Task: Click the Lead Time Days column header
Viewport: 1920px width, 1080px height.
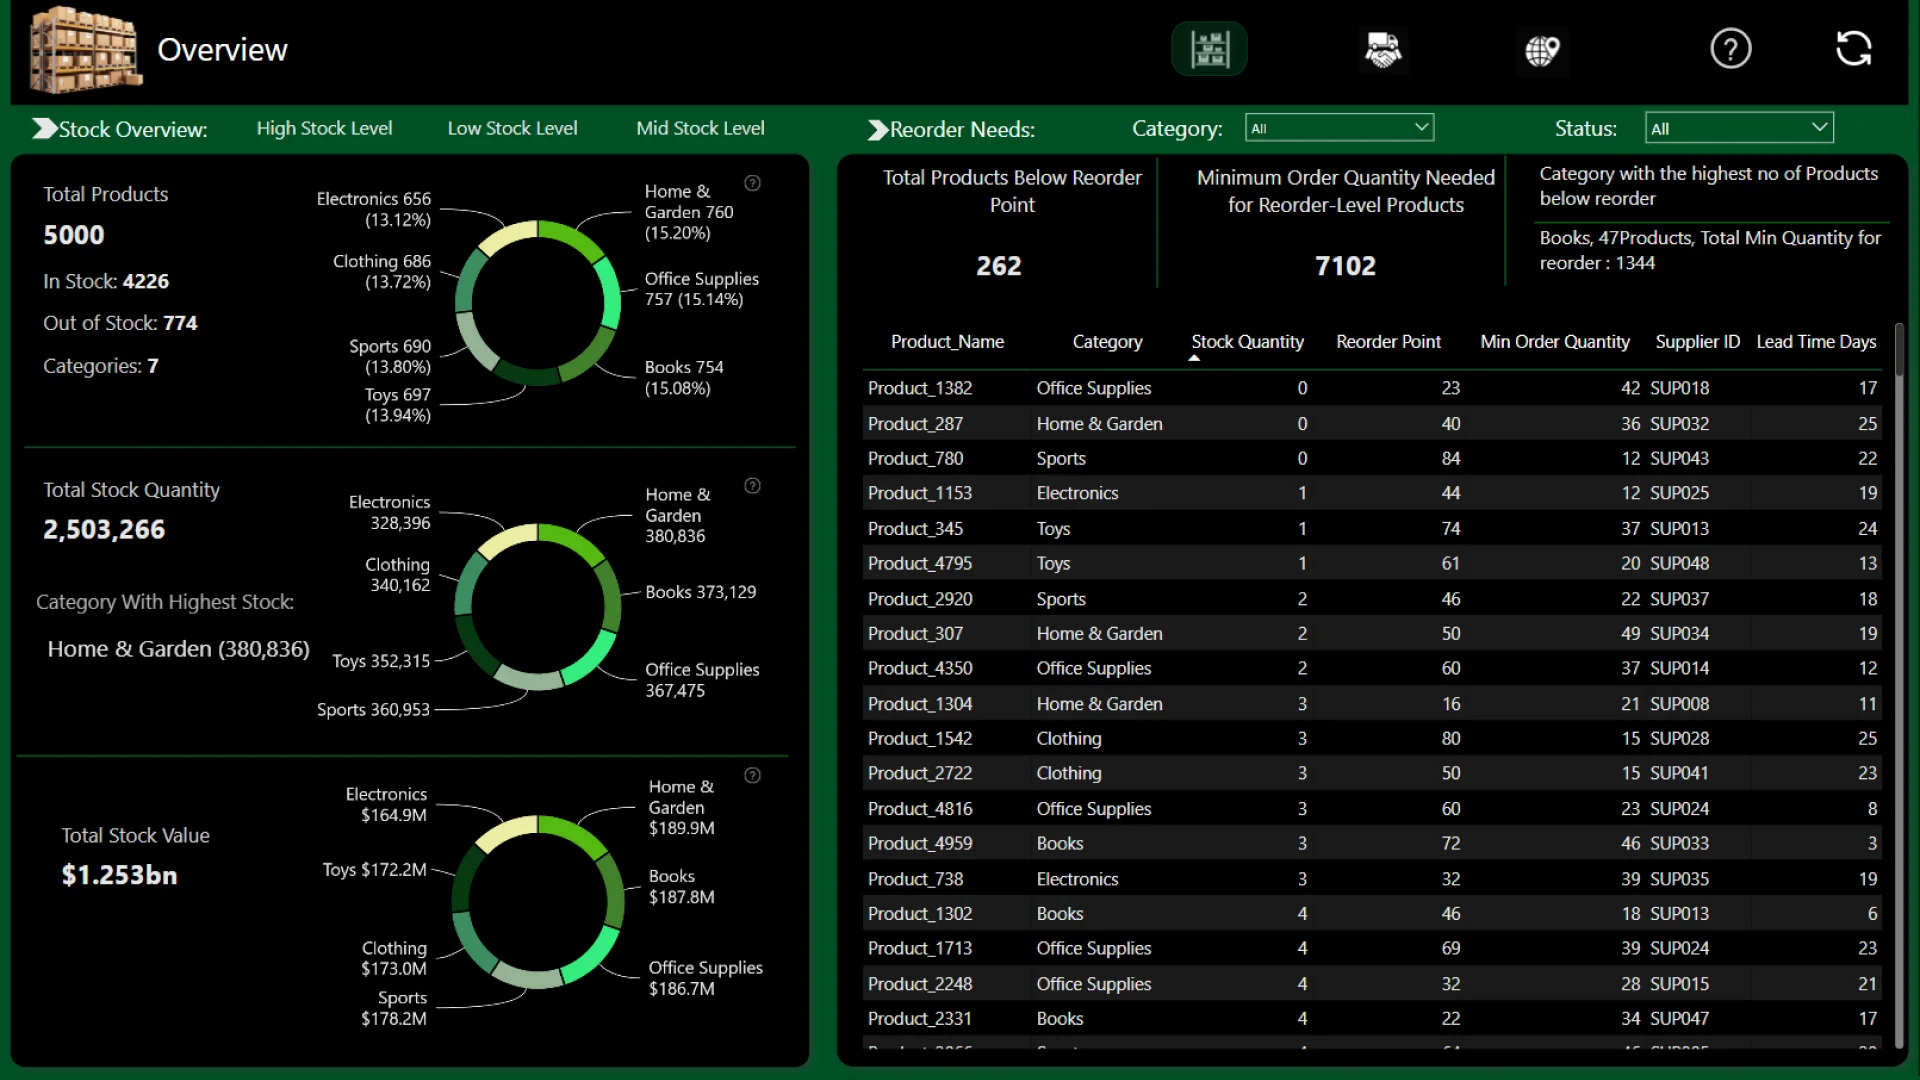Action: point(1815,342)
